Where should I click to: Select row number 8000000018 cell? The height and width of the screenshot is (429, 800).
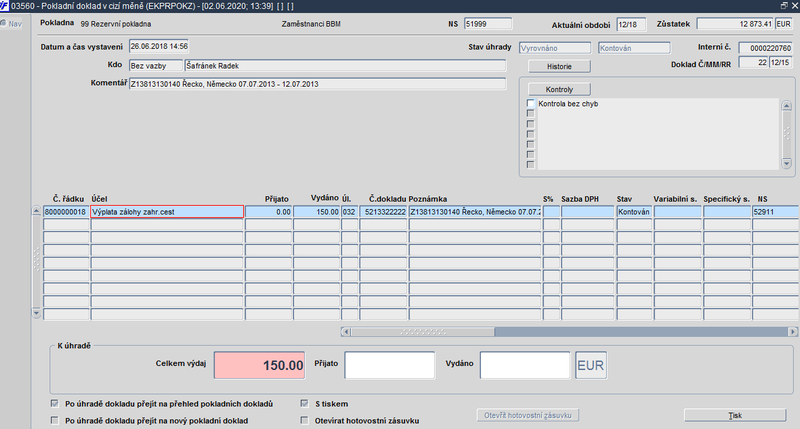coord(66,212)
